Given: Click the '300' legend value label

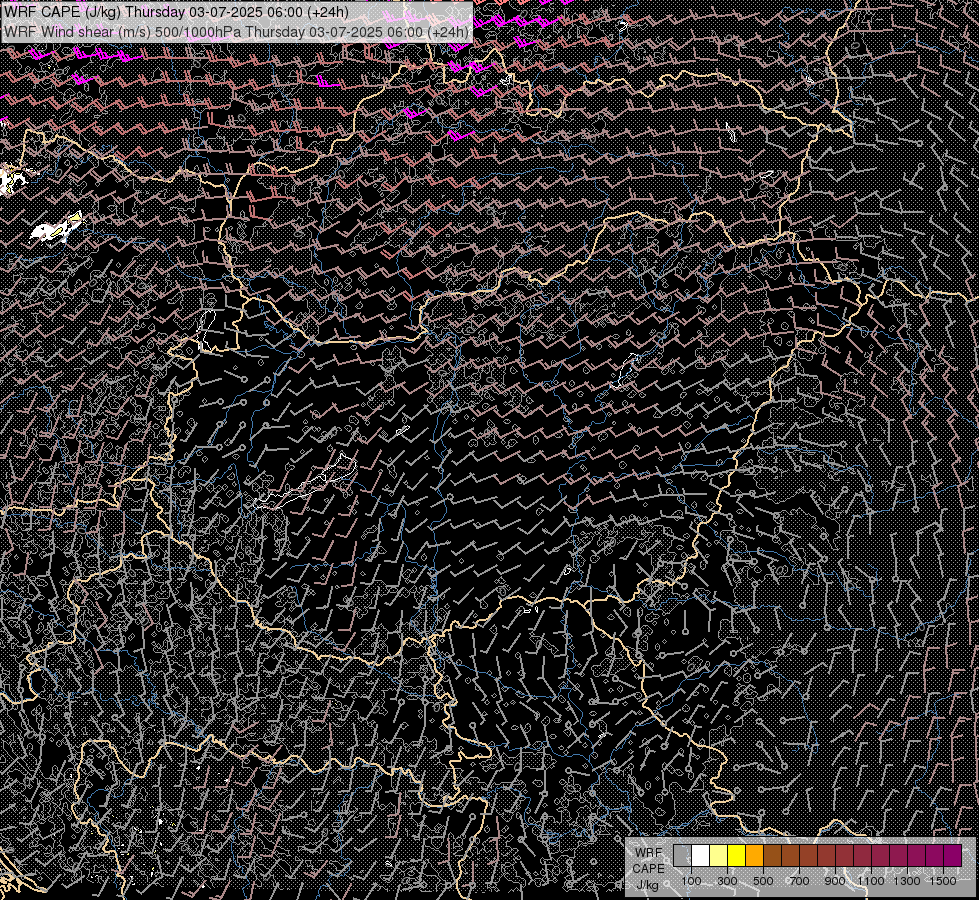Looking at the screenshot, I should pyautogui.click(x=727, y=881).
